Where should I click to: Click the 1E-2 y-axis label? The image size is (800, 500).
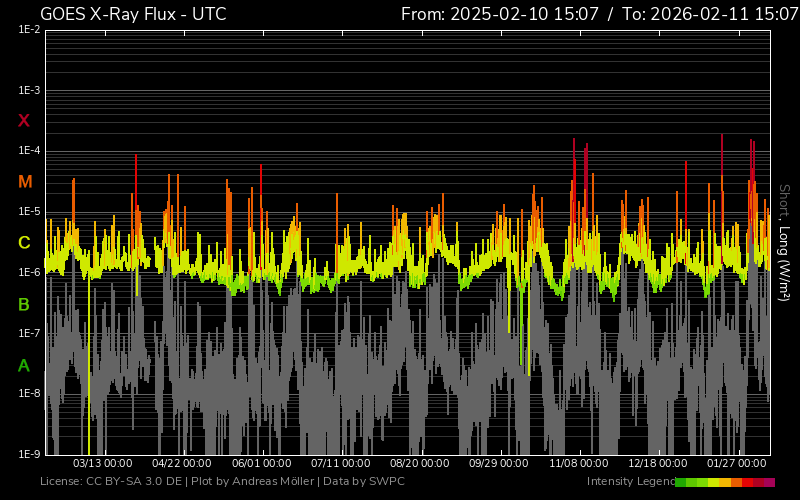point(29,30)
